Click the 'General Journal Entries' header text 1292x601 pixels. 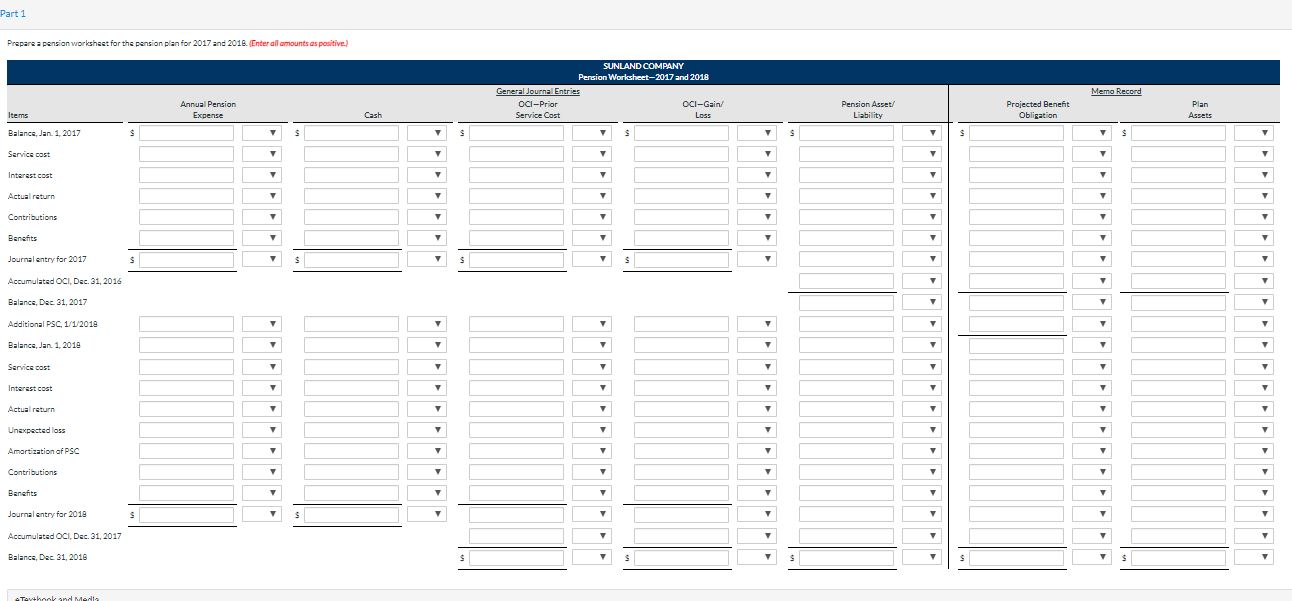(x=538, y=91)
